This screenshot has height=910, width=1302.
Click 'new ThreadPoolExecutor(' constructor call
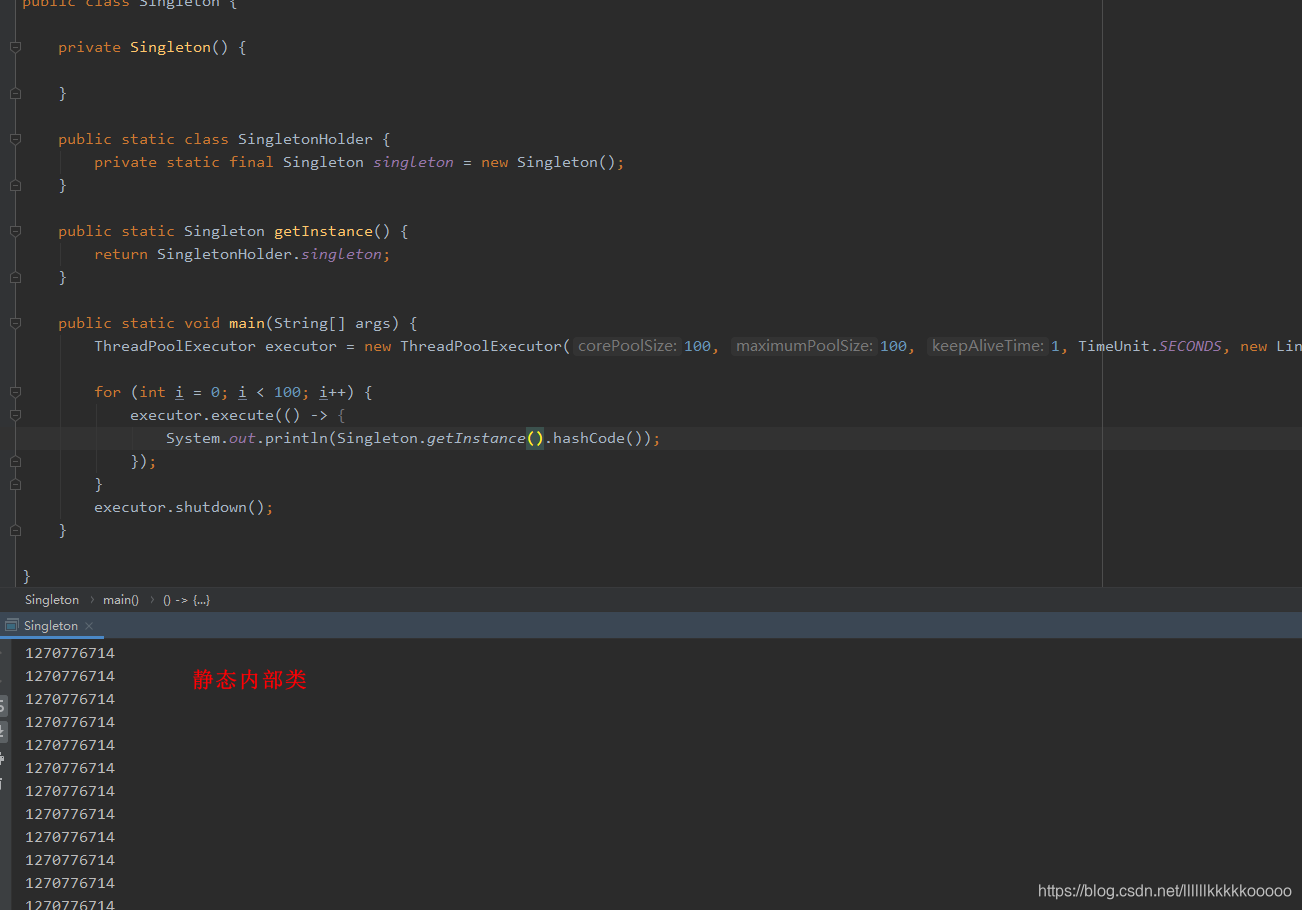coord(467,346)
